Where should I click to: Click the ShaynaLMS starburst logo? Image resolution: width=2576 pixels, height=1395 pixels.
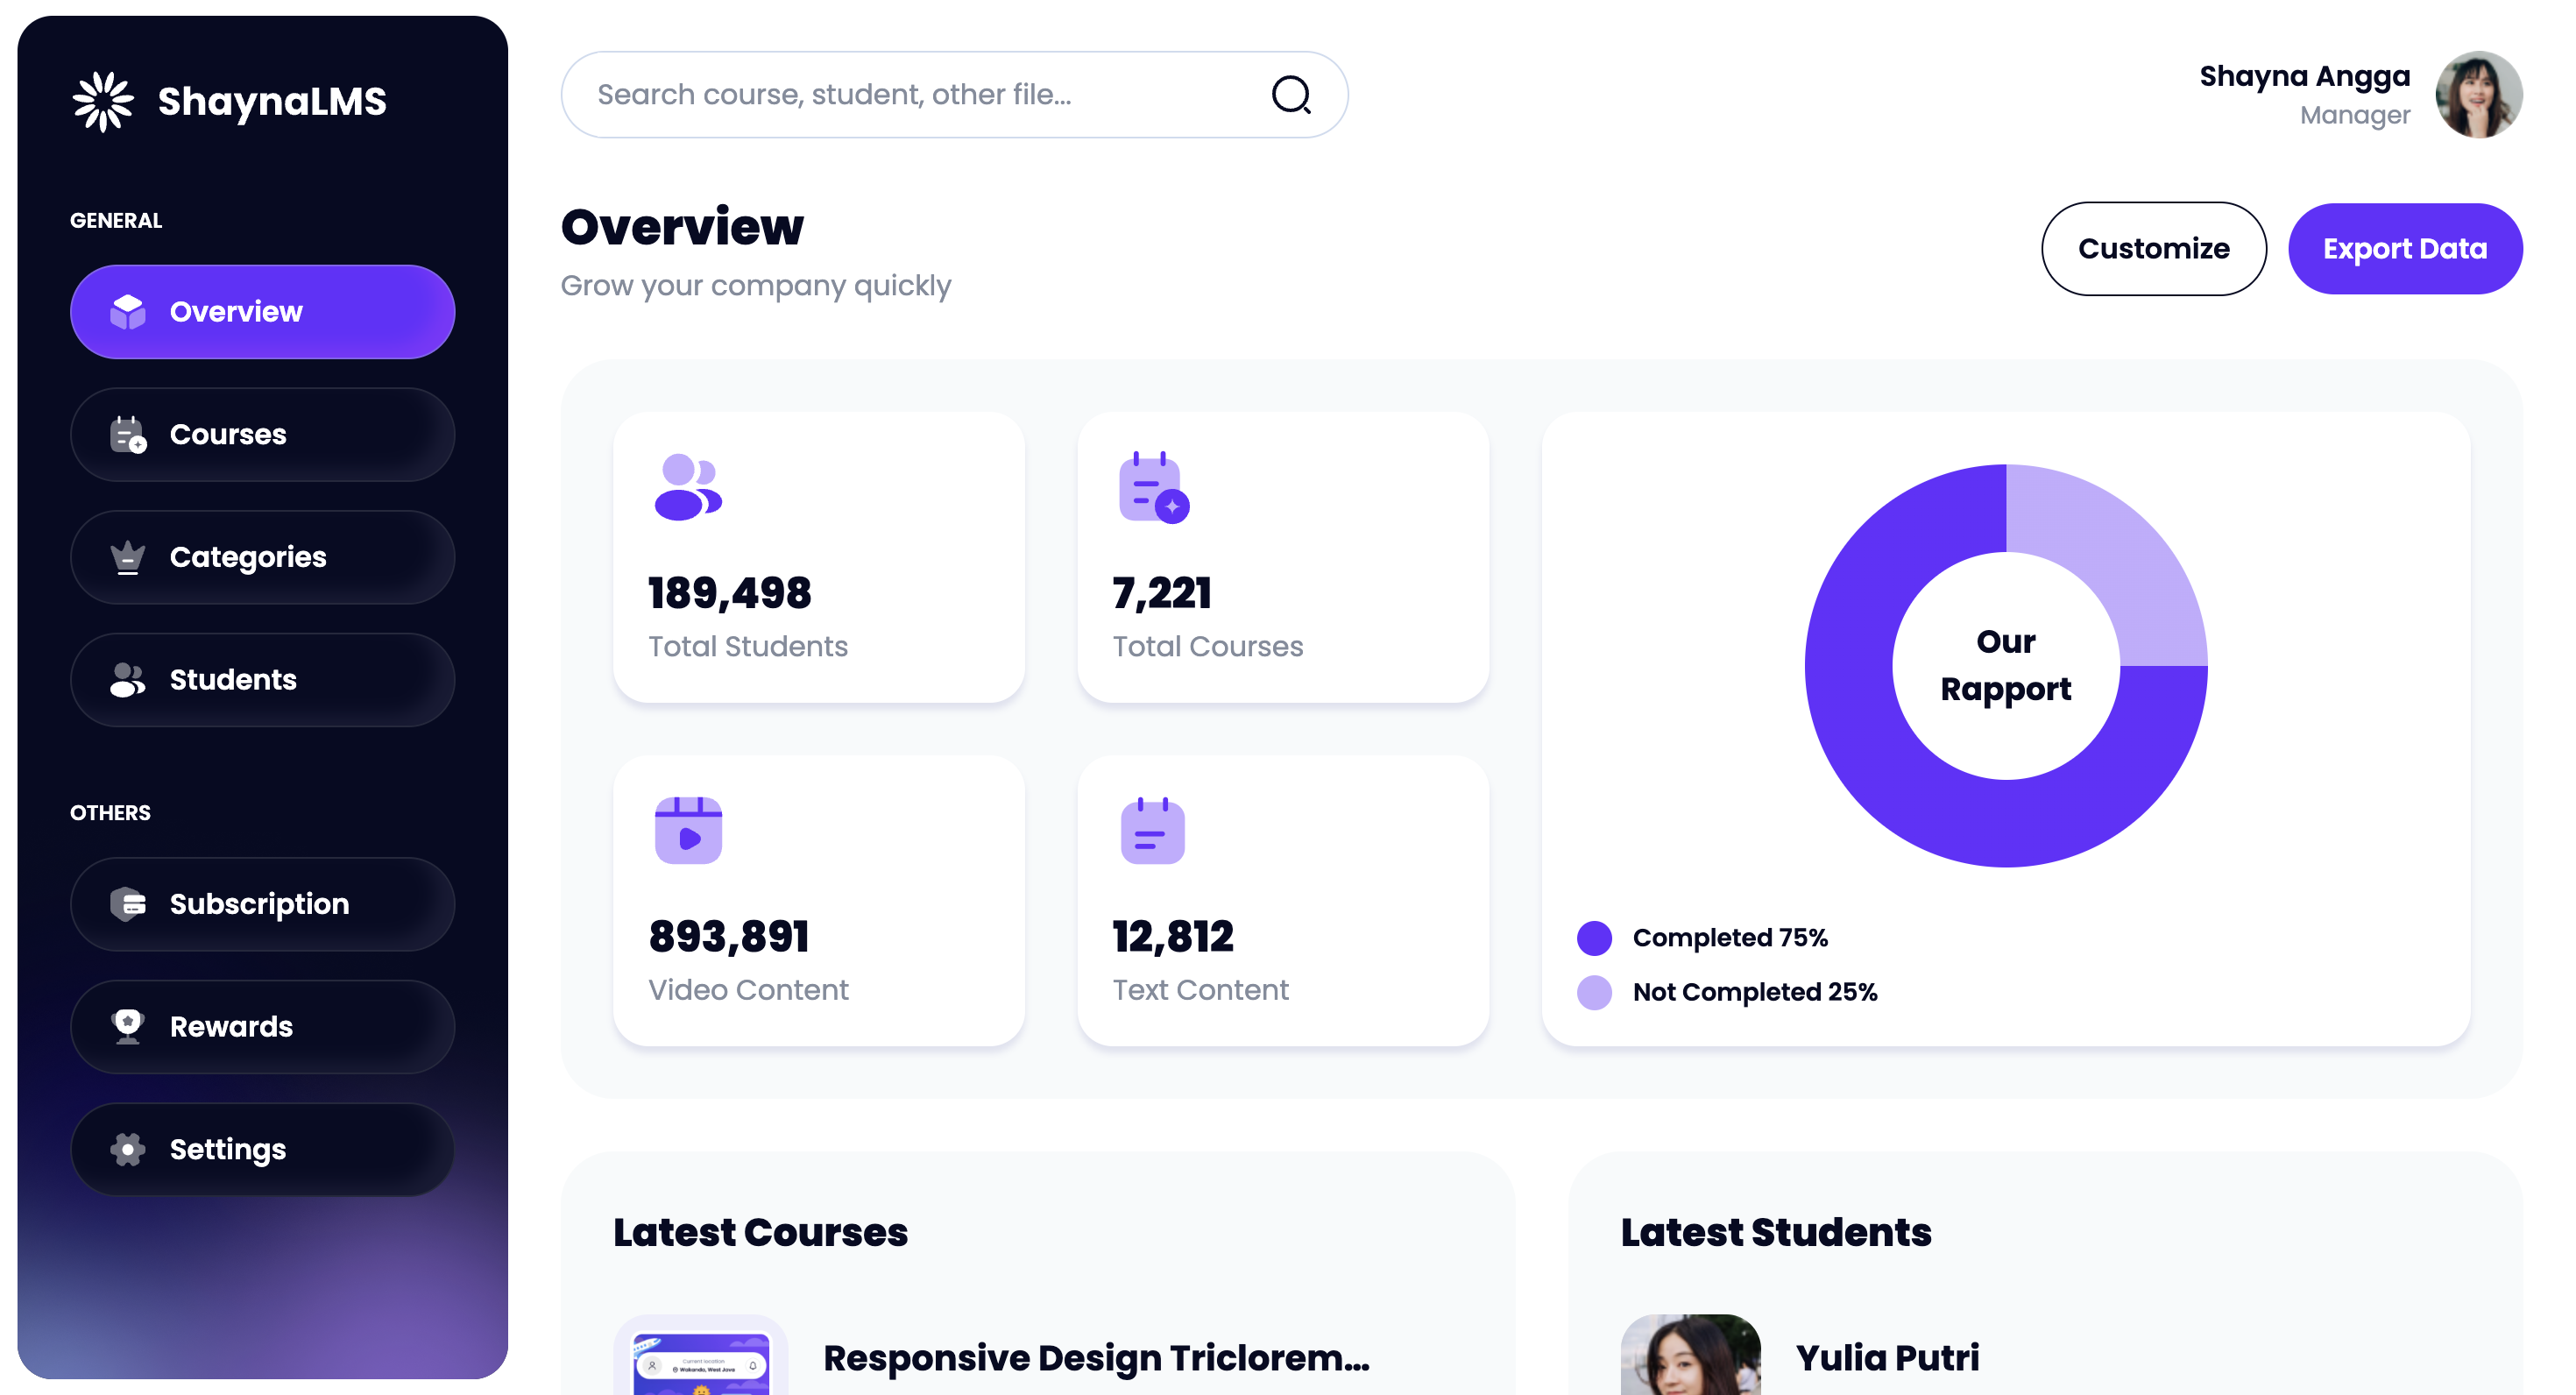coord(103,101)
